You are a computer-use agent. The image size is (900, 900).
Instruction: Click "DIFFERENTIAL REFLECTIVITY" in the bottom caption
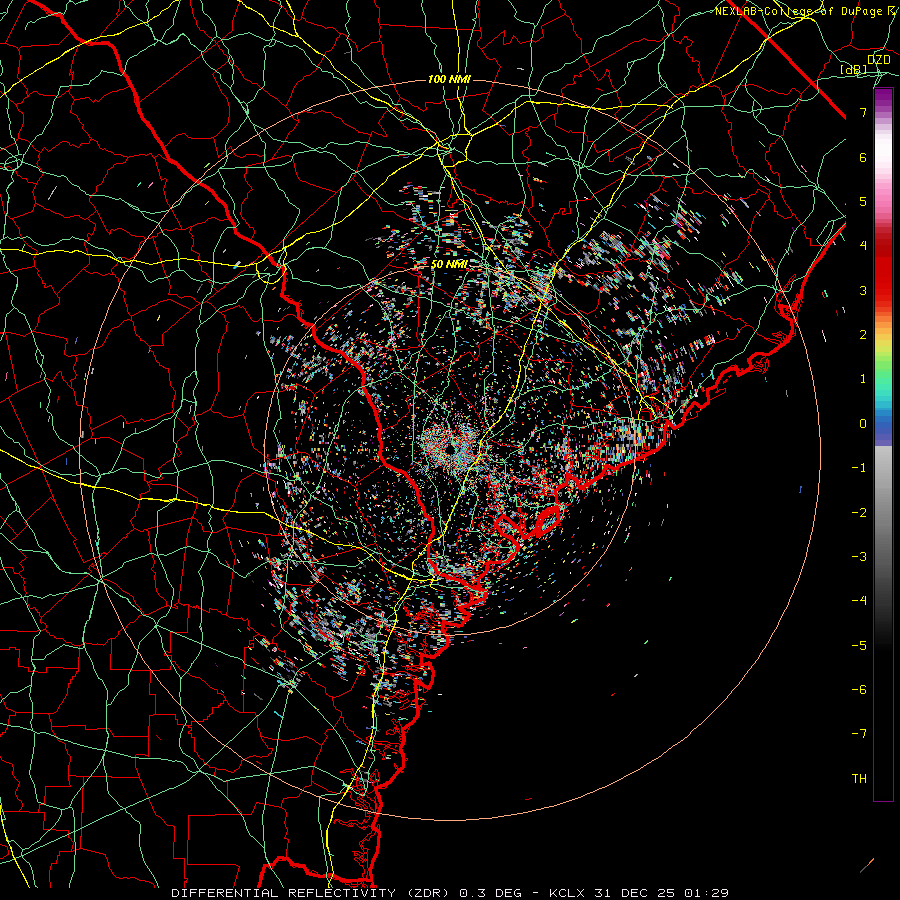pyautogui.click(x=284, y=893)
